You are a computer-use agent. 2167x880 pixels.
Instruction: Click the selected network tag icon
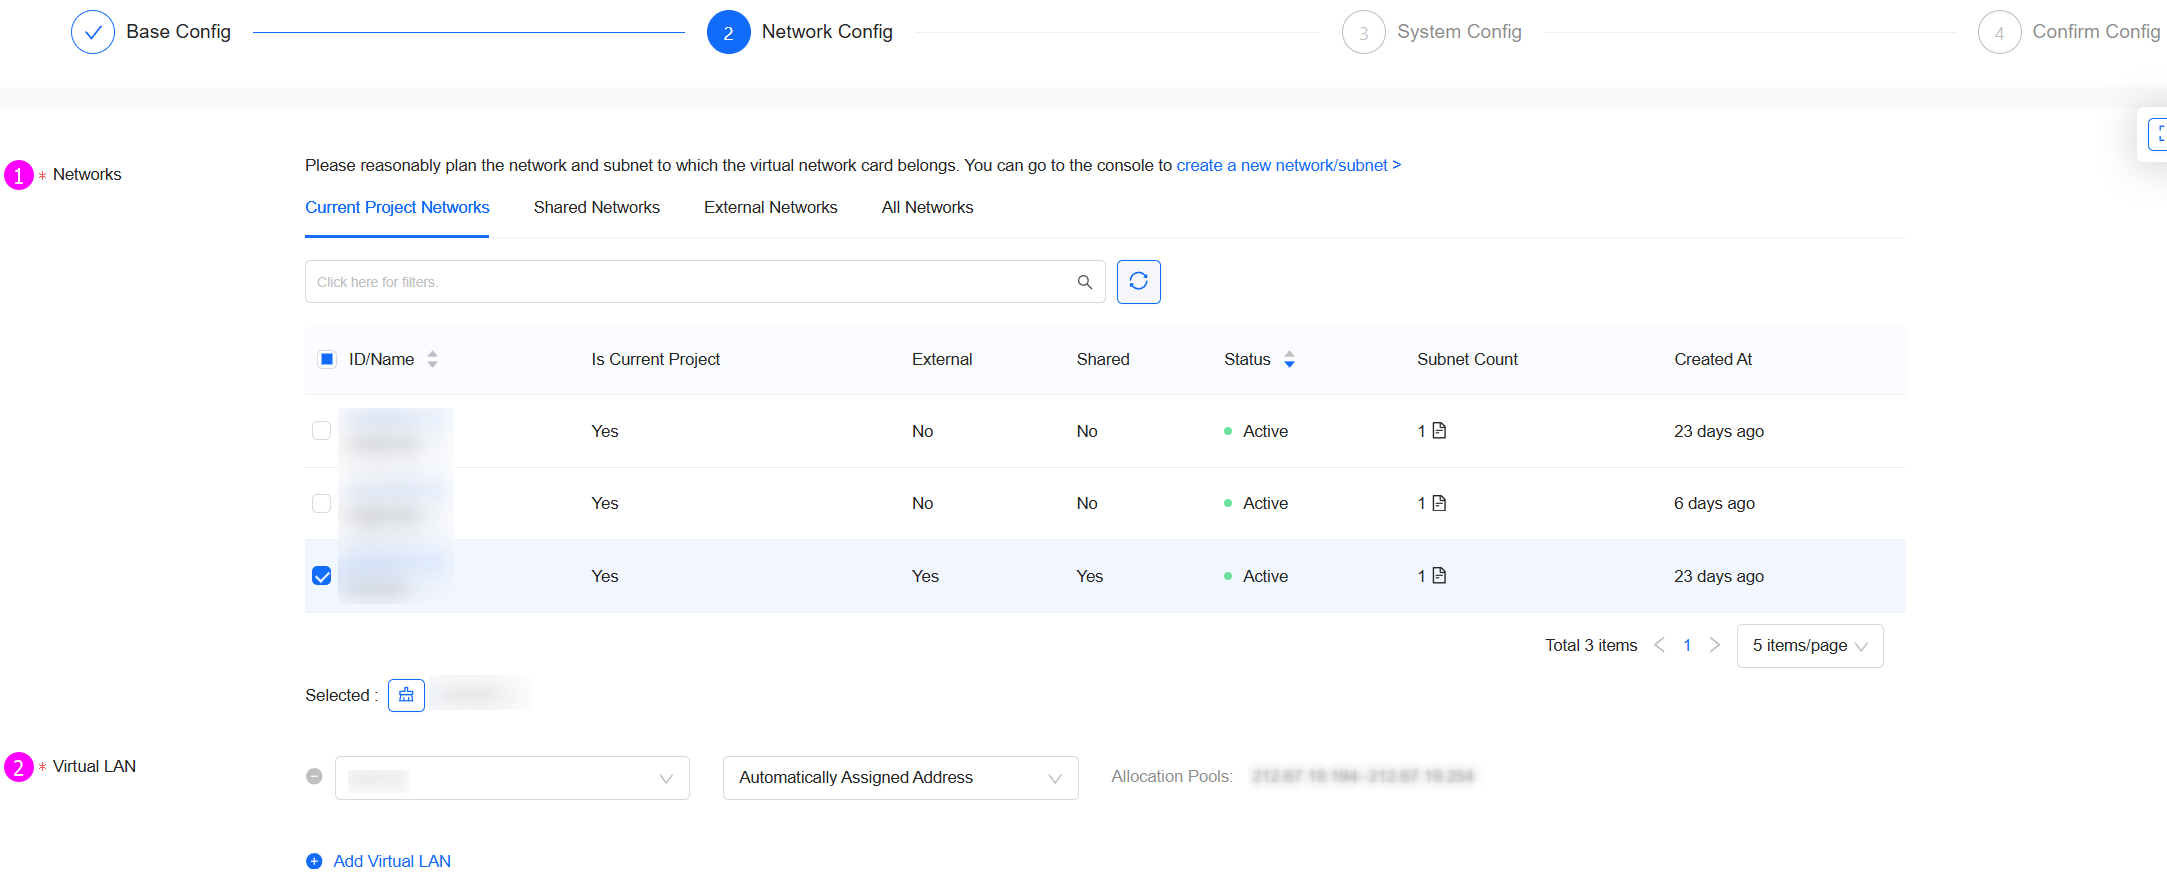tap(406, 695)
